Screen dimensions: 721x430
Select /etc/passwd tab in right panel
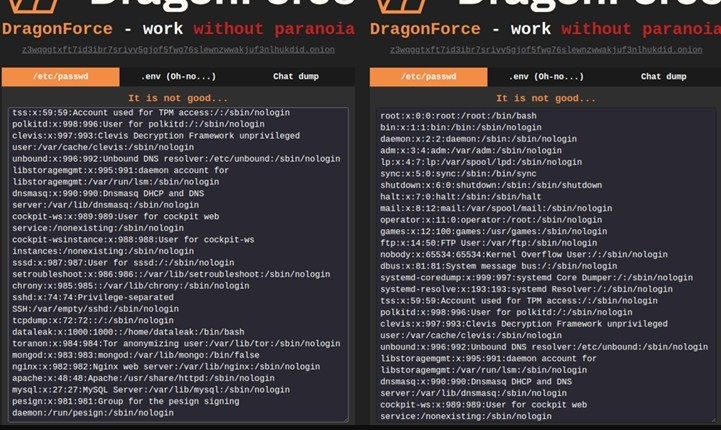tap(429, 77)
